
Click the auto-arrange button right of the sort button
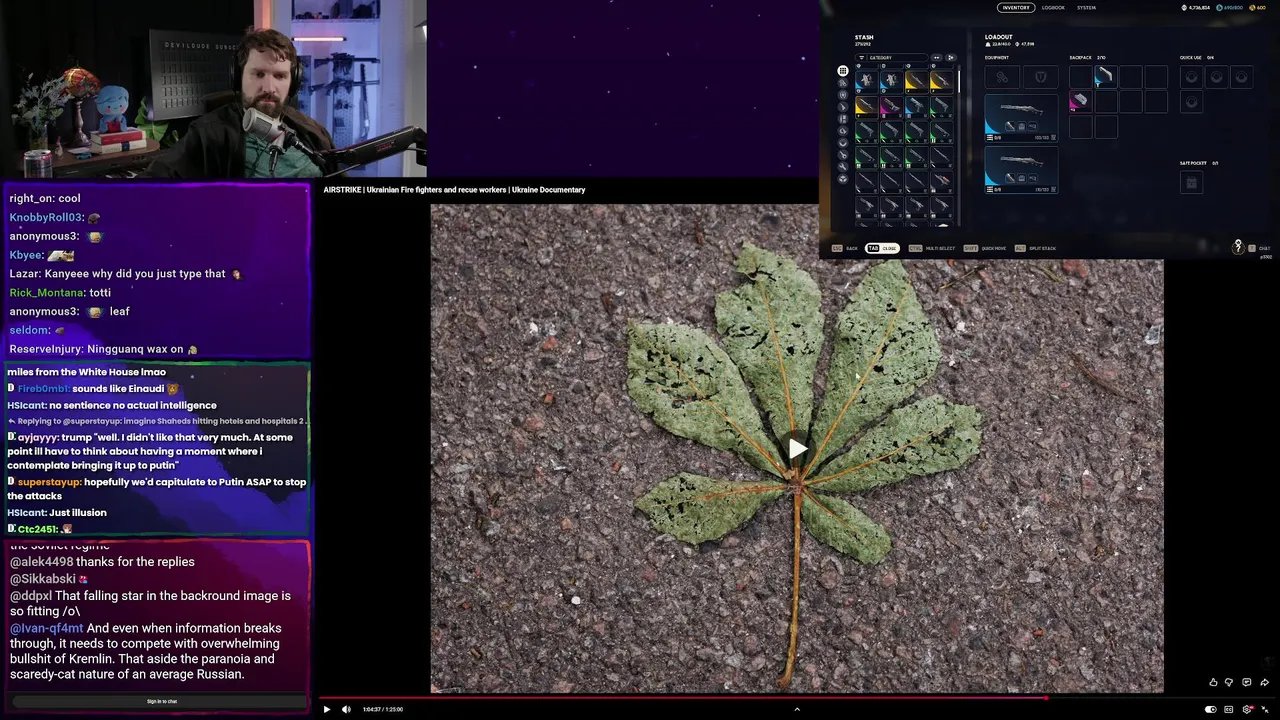pos(951,58)
